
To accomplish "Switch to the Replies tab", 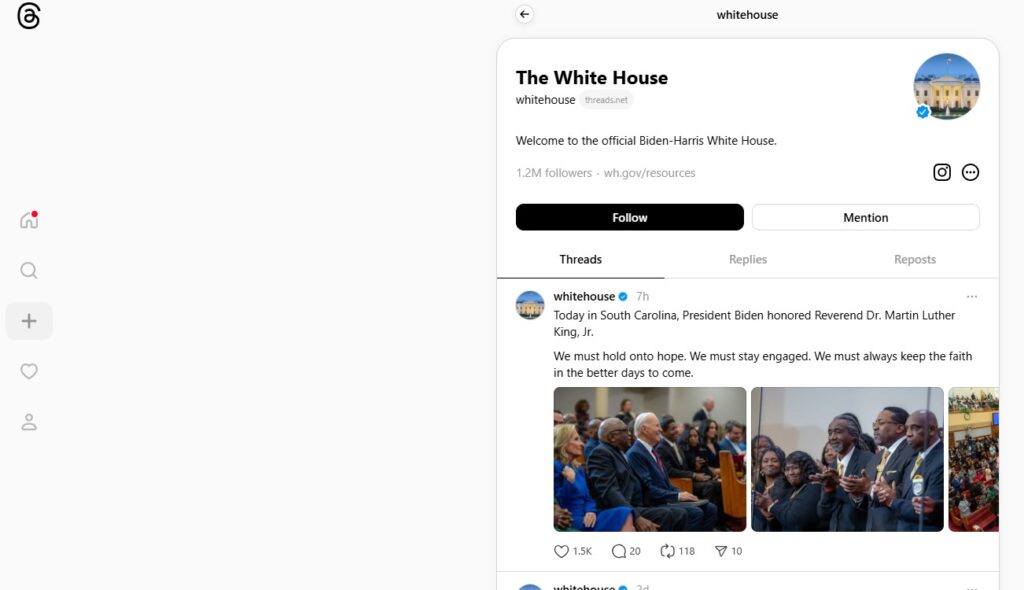I will (x=748, y=259).
